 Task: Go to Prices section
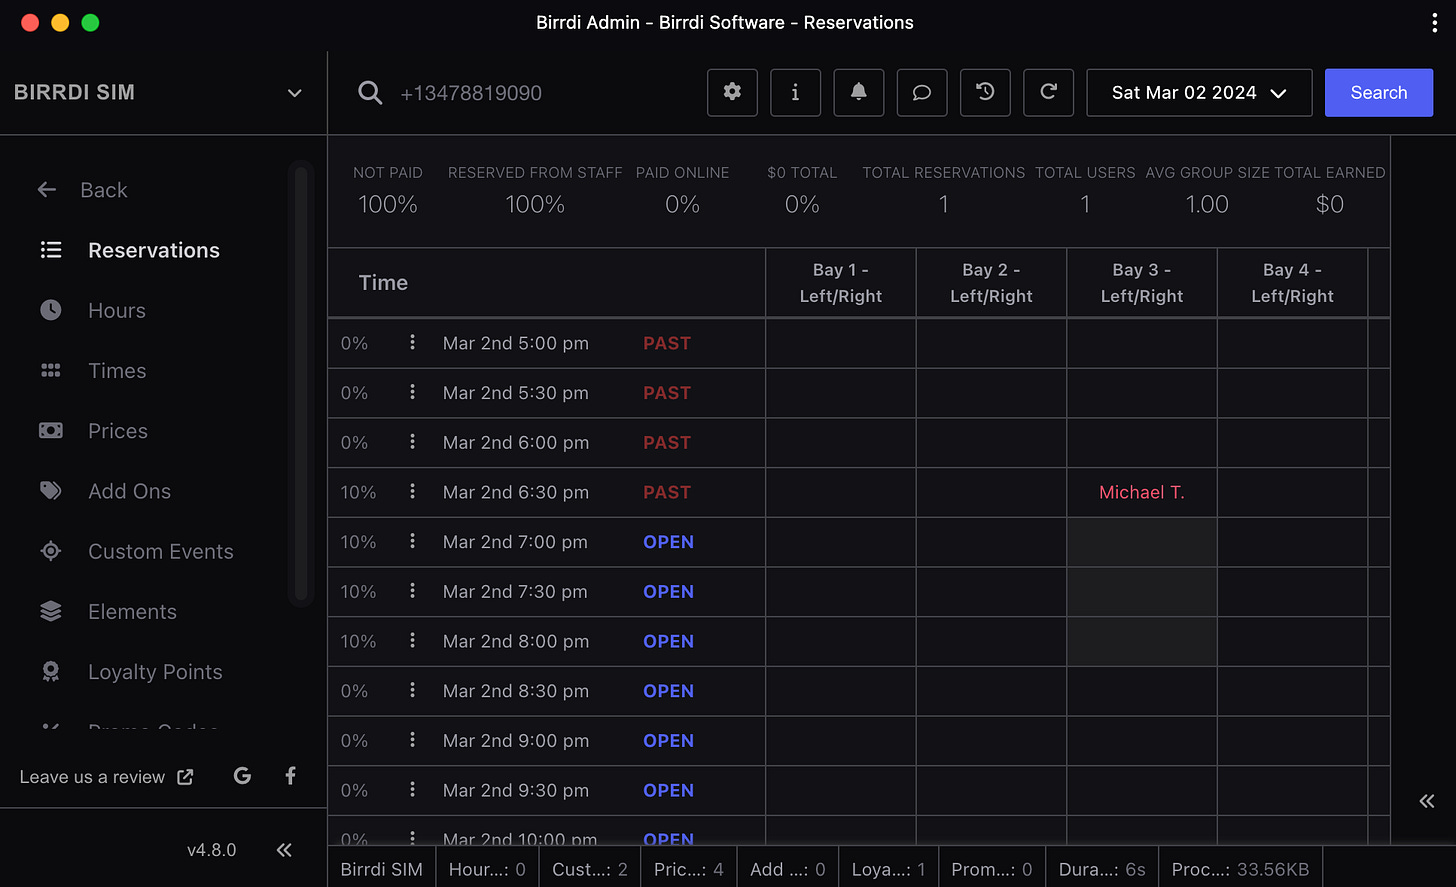pyautogui.click(x=118, y=431)
